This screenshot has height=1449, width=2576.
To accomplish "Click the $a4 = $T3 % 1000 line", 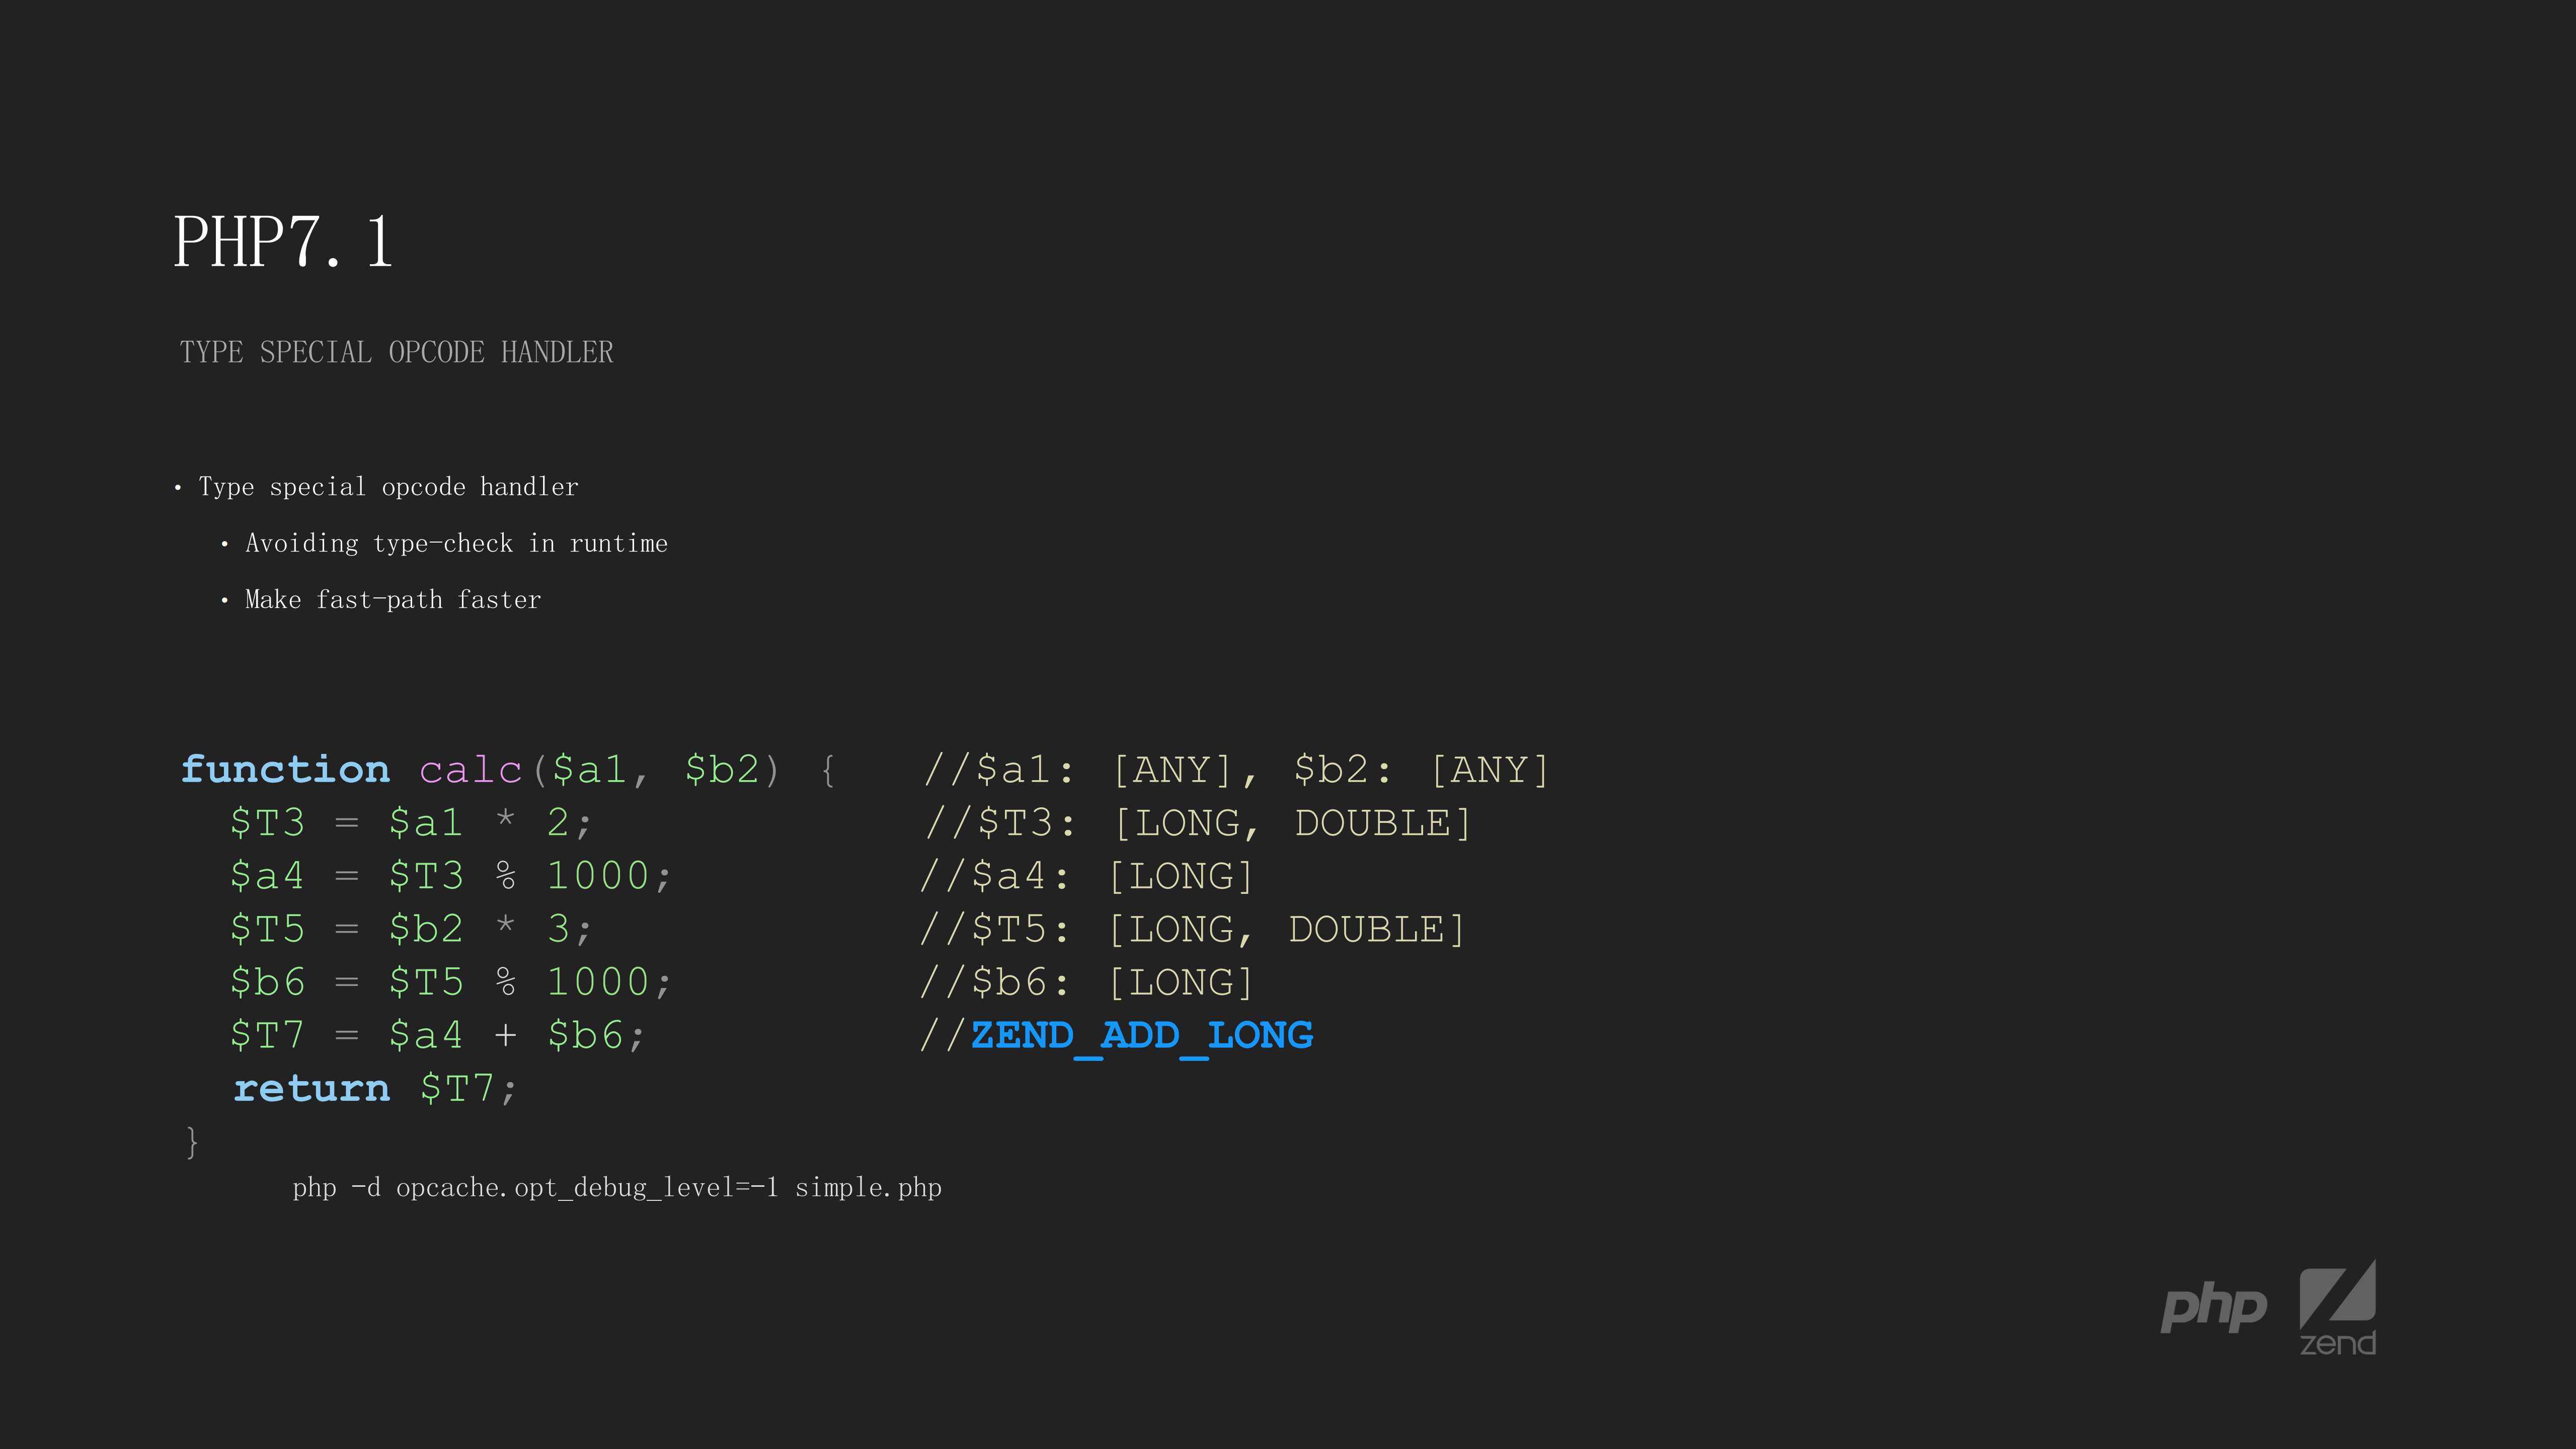I will click(x=450, y=875).
